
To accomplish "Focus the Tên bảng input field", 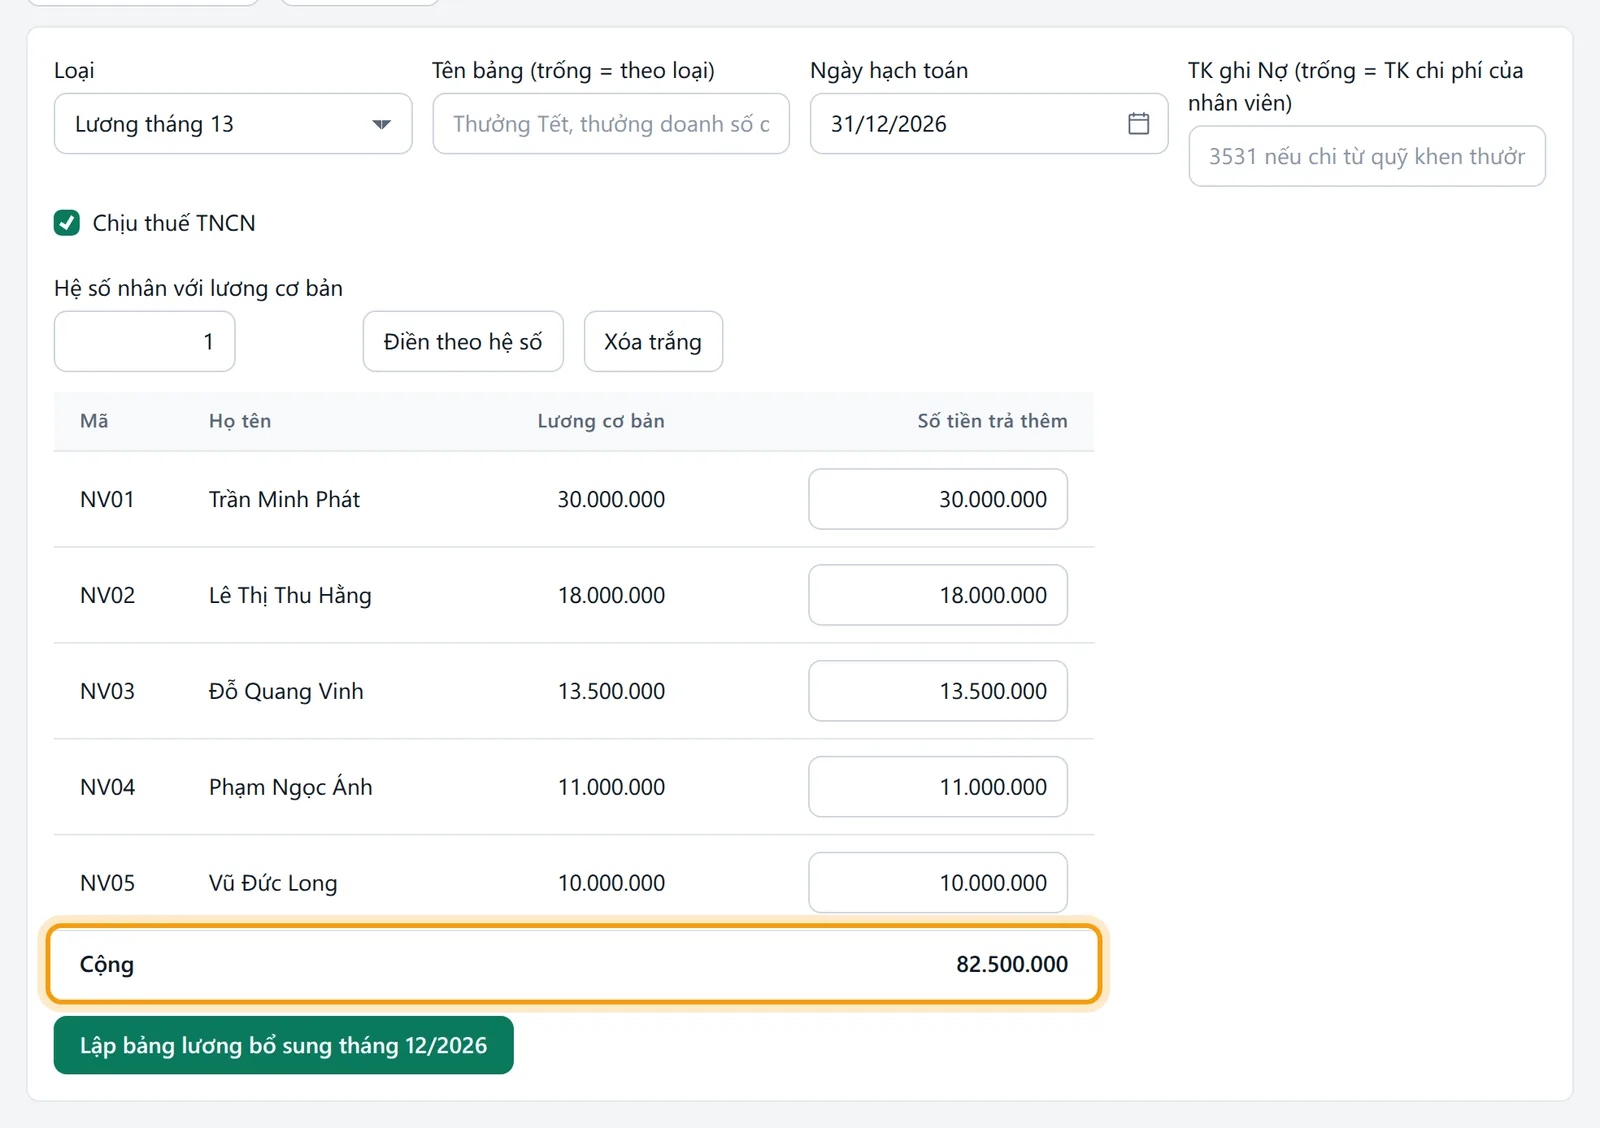I will click(611, 124).
